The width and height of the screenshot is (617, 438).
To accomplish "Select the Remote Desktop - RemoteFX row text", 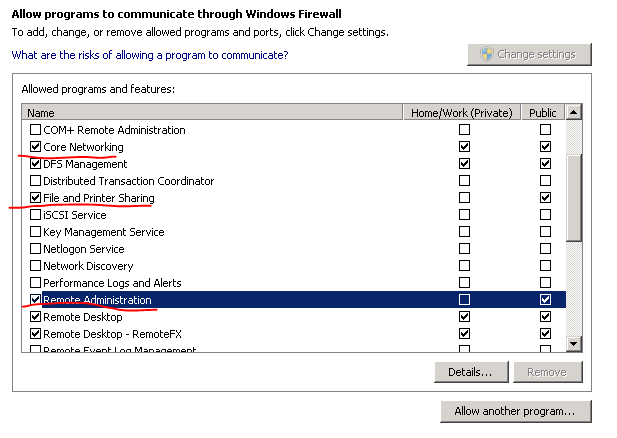I will 113,334.
